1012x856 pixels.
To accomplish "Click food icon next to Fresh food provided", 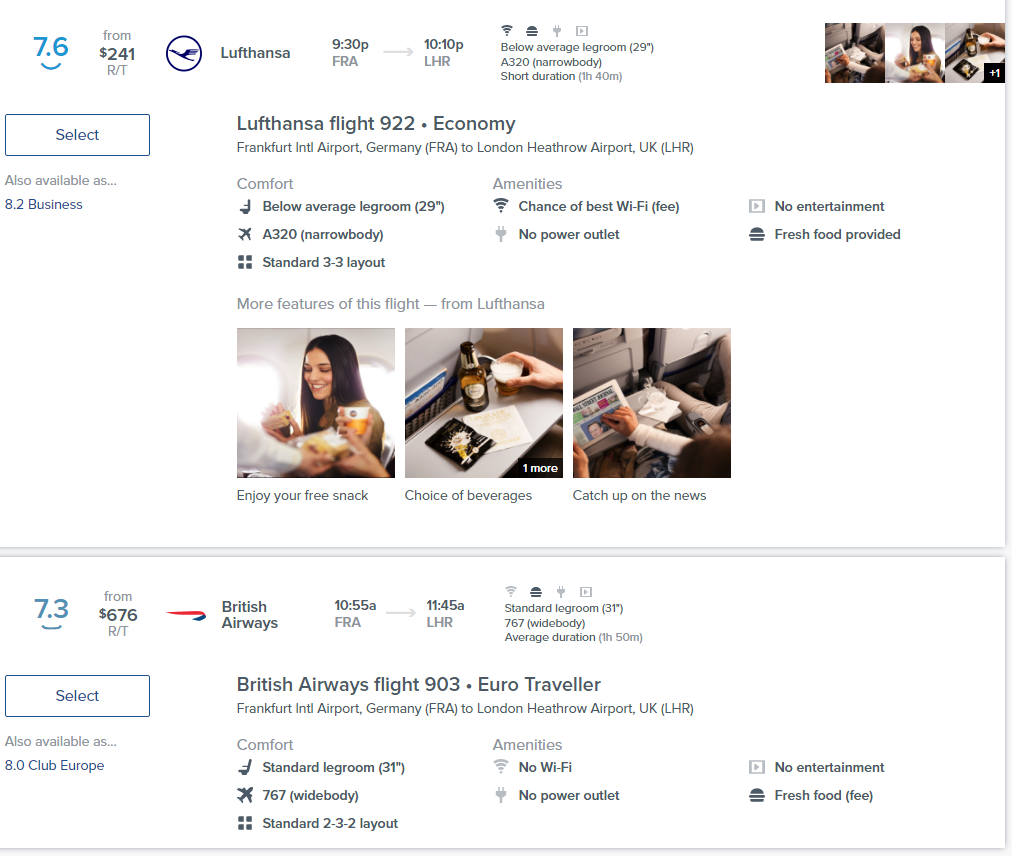I will 757,234.
